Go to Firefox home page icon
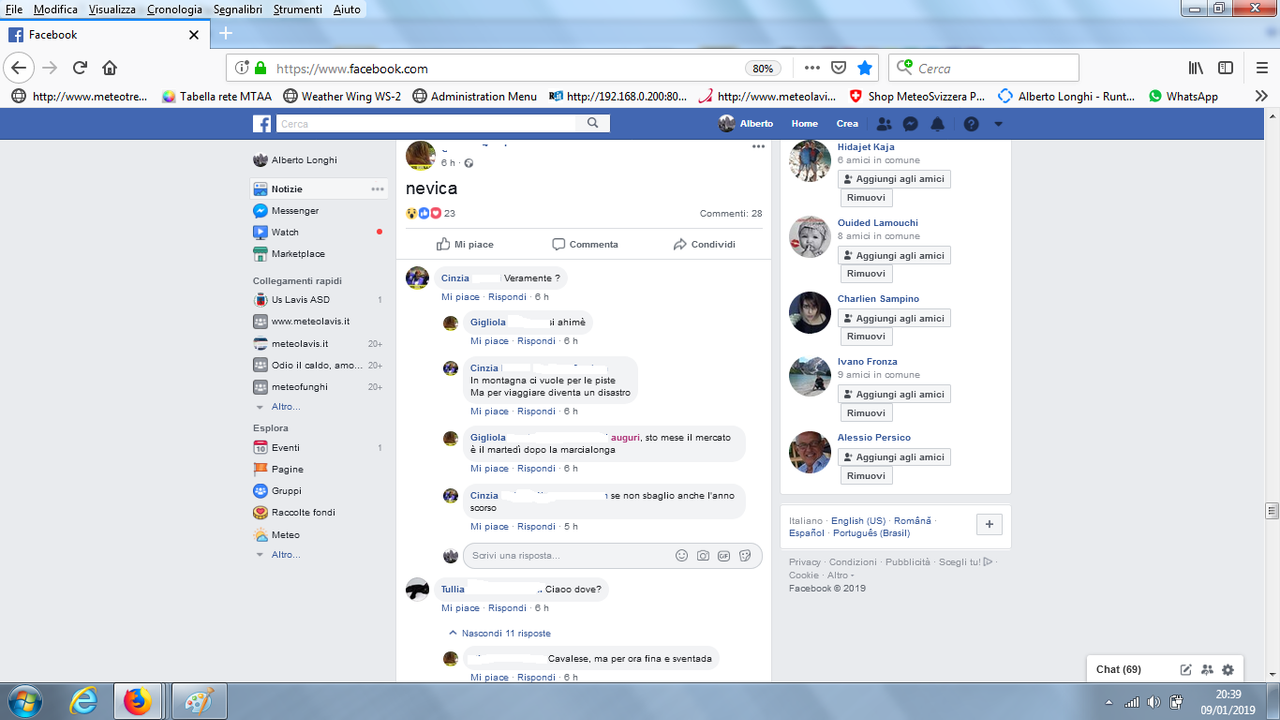1280x720 pixels. click(x=110, y=68)
